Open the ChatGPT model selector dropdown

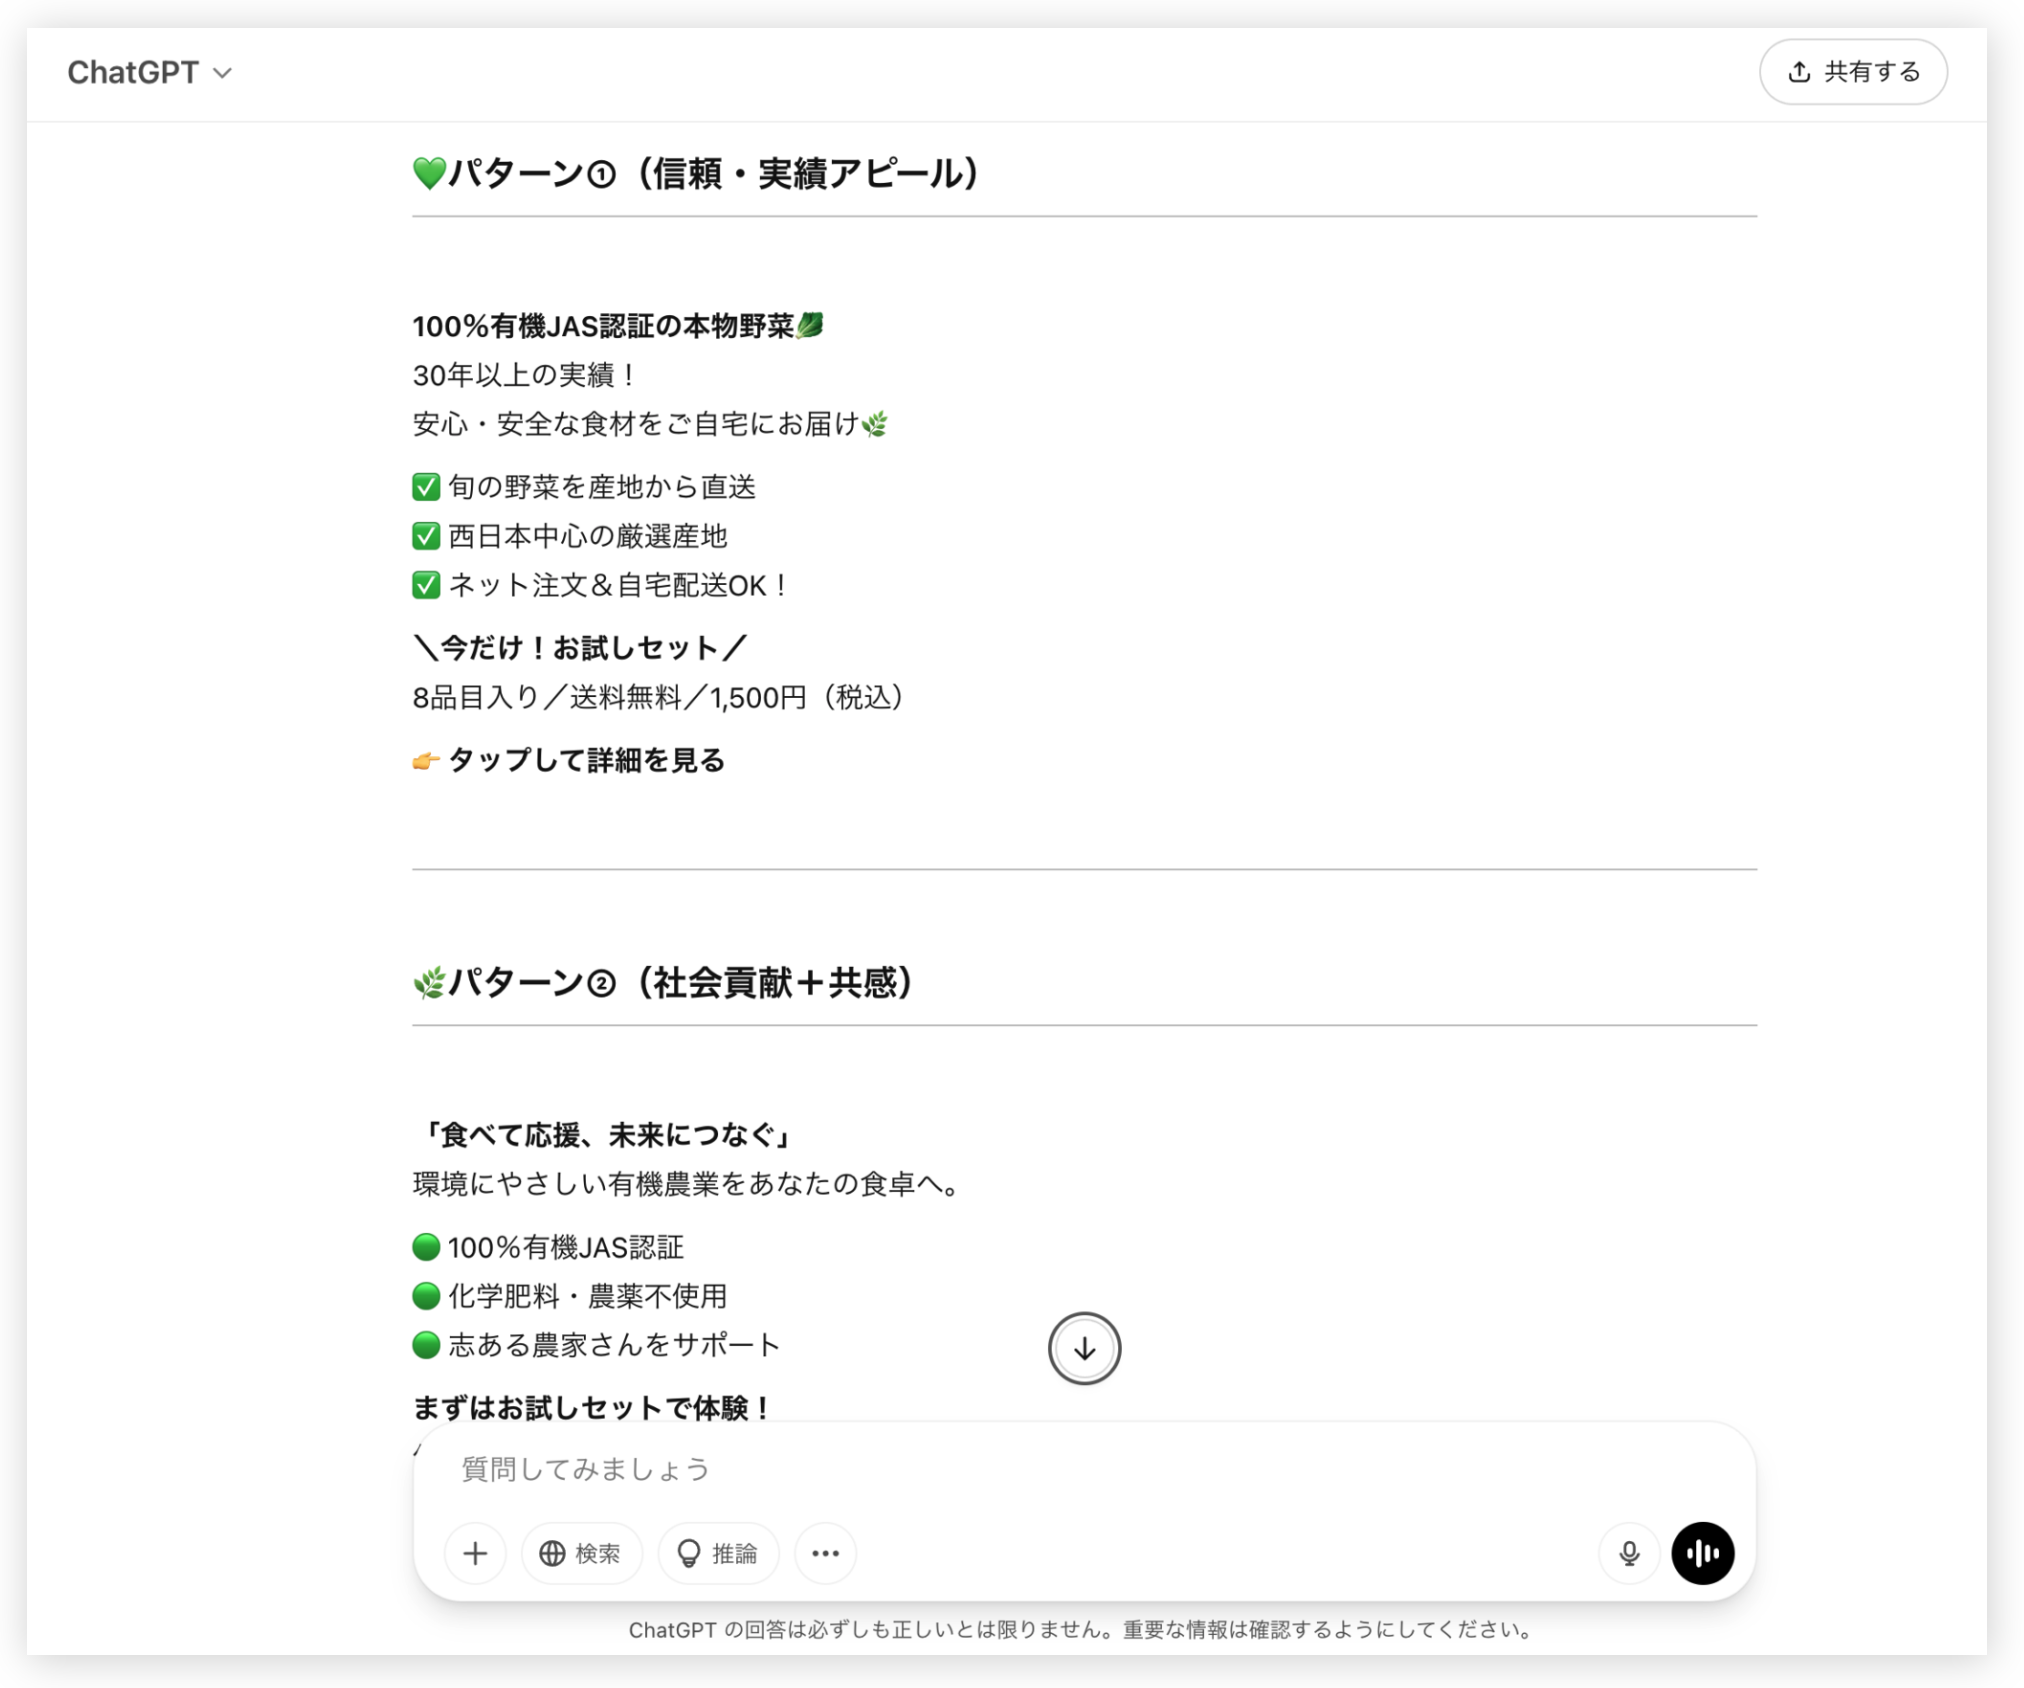(150, 73)
